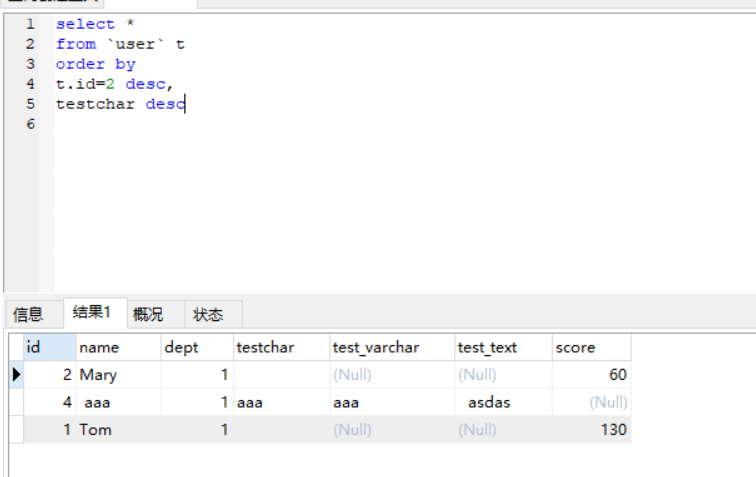This screenshot has width=756, height=477.
Task: Click dept value in Tom's row
Action: [197, 430]
